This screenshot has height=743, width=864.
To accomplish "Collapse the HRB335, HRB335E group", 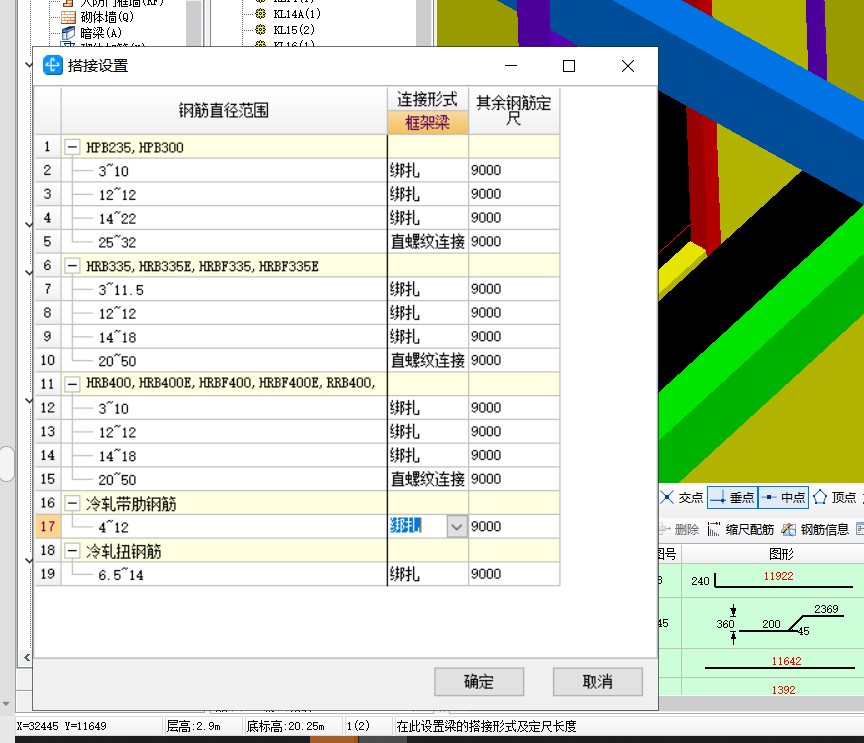I will pyautogui.click(x=72, y=266).
